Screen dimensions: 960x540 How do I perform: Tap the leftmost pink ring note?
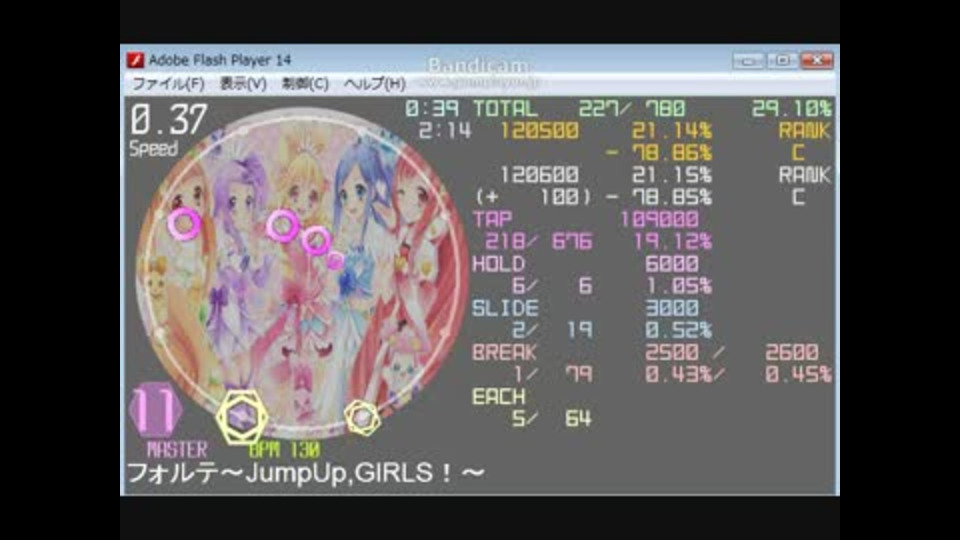point(184,223)
